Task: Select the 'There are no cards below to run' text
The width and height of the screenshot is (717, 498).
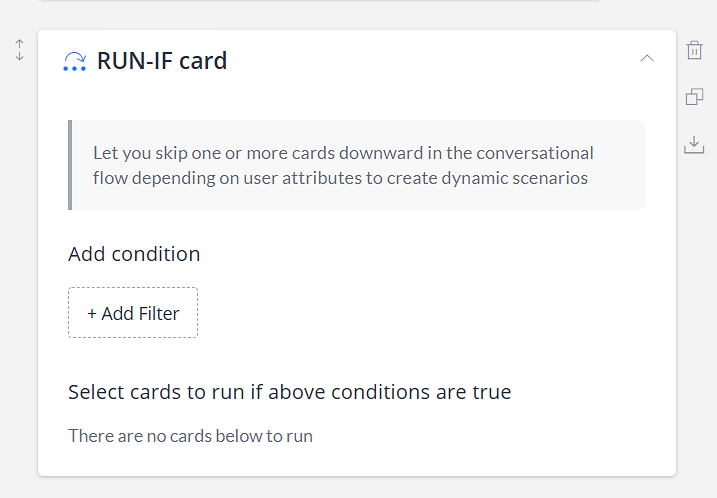Action: [x=190, y=436]
